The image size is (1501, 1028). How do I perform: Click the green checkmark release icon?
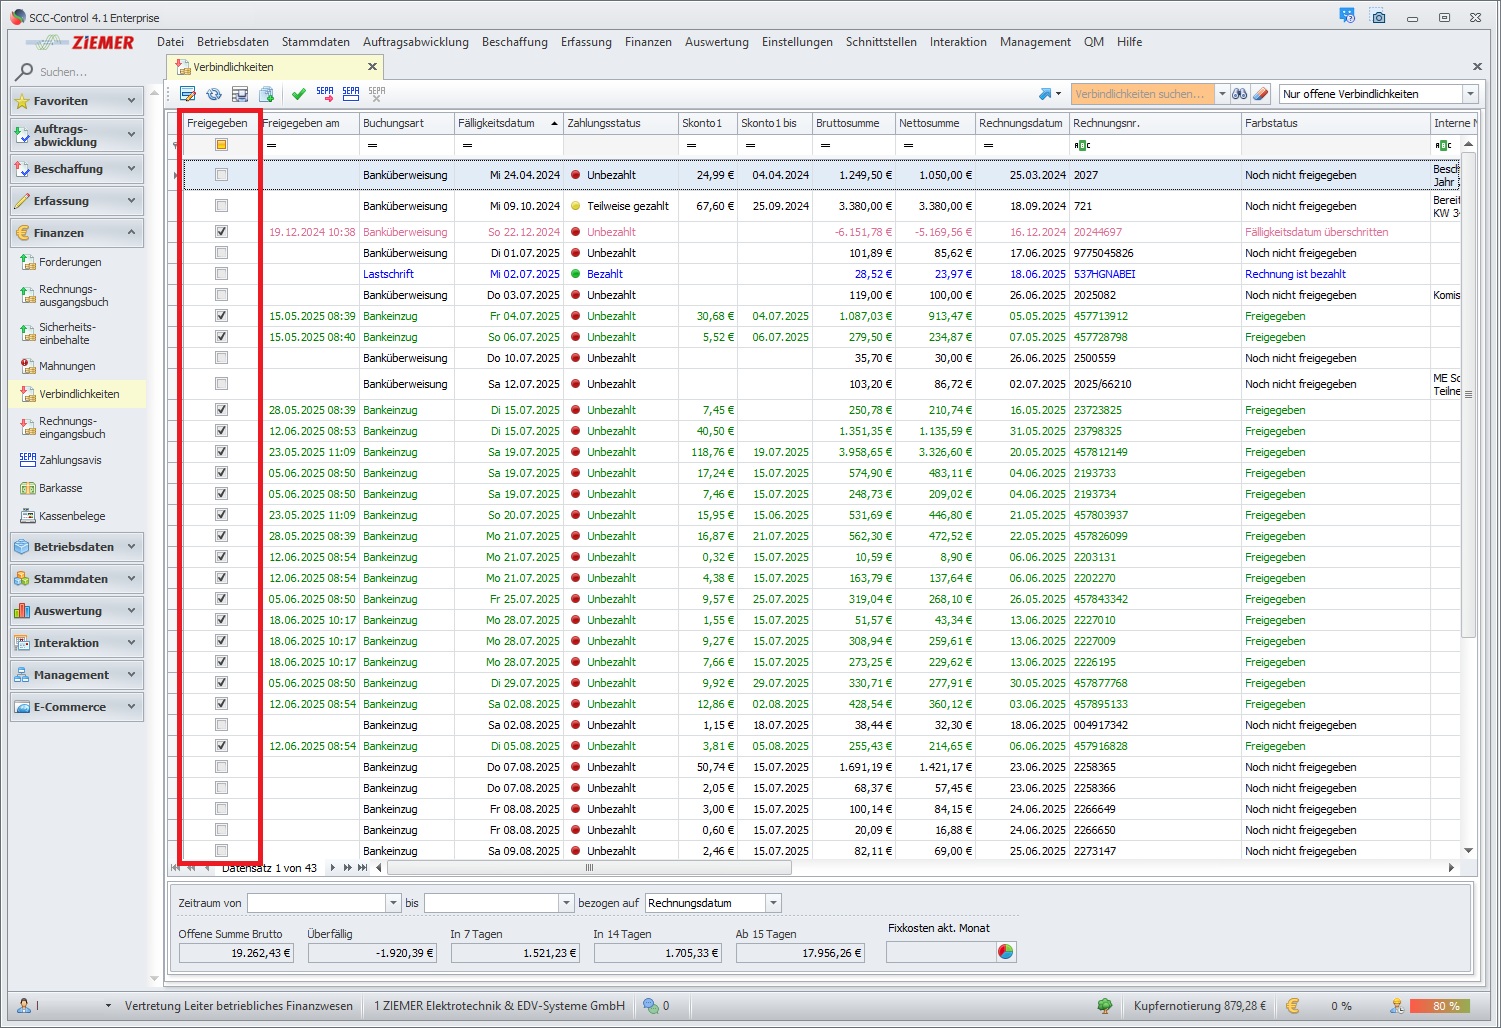(x=299, y=94)
